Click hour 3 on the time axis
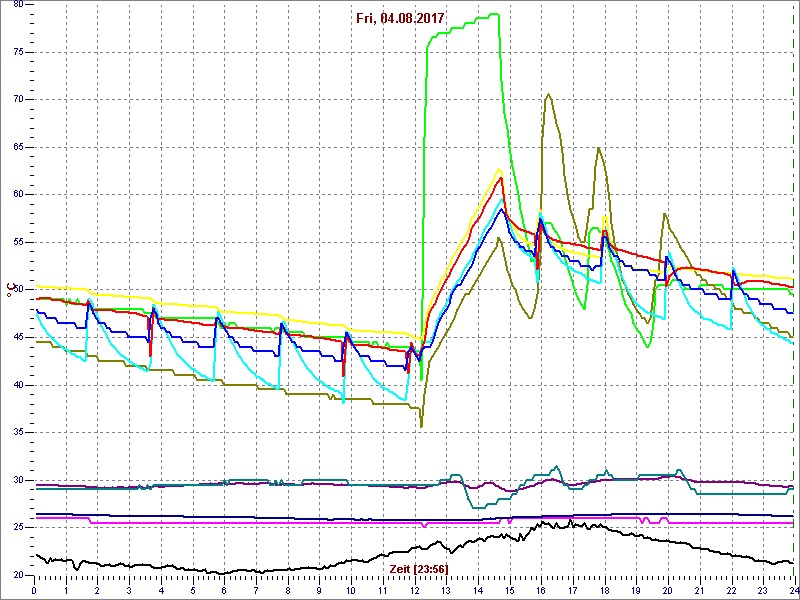The image size is (800, 600). click(130, 590)
